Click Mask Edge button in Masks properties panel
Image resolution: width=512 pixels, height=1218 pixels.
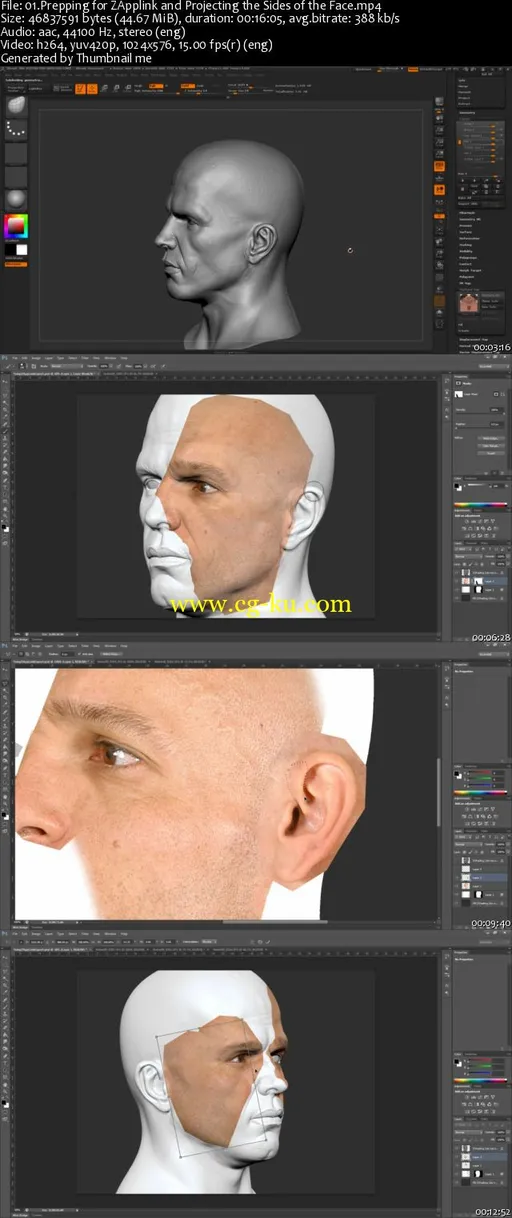(491, 438)
